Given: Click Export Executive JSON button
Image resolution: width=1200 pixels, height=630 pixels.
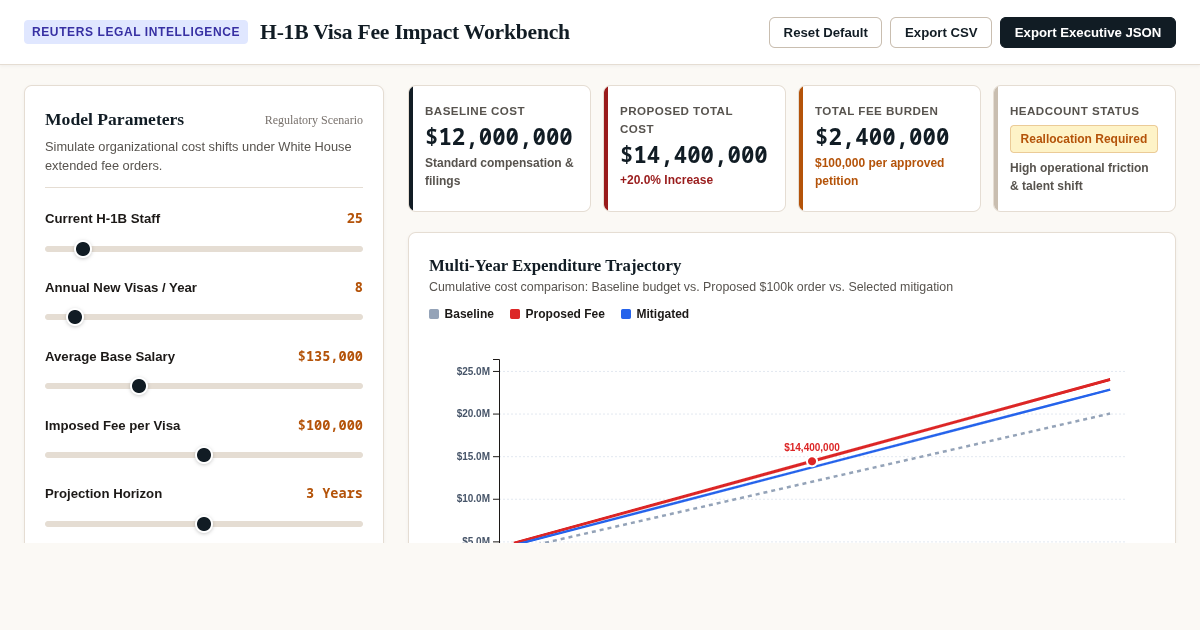Looking at the screenshot, I should point(1088,32).
